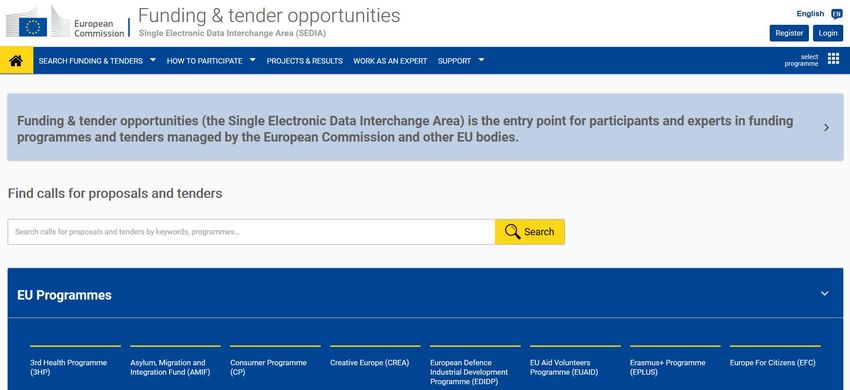
Task: Collapse the EU Programmes section chevron
Action: pyautogui.click(x=825, y=293)
